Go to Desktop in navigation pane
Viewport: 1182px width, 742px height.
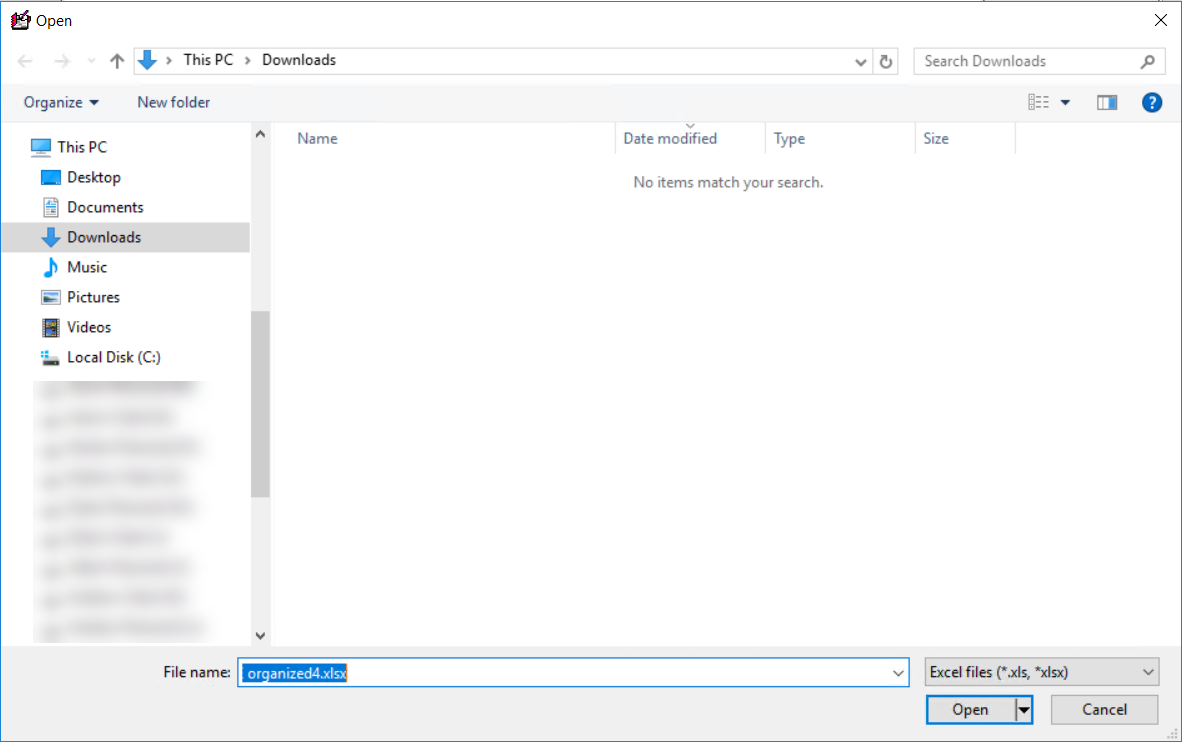[x=93, y=177]
